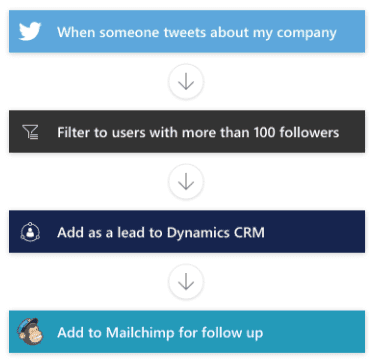Click the Twitter bird icon

[30, 31]
